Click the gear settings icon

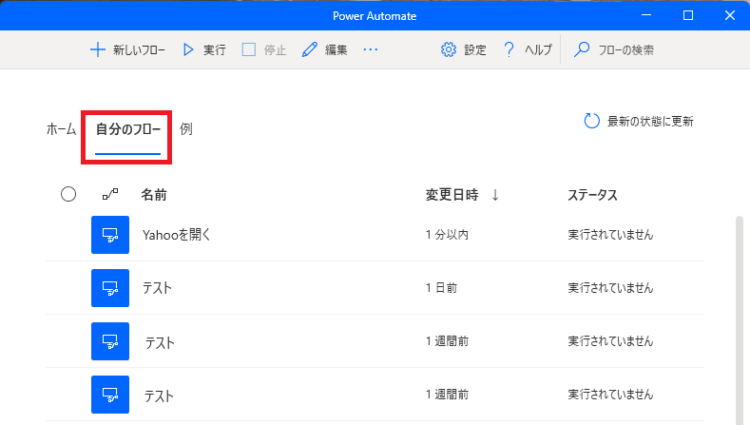[448, 50]
